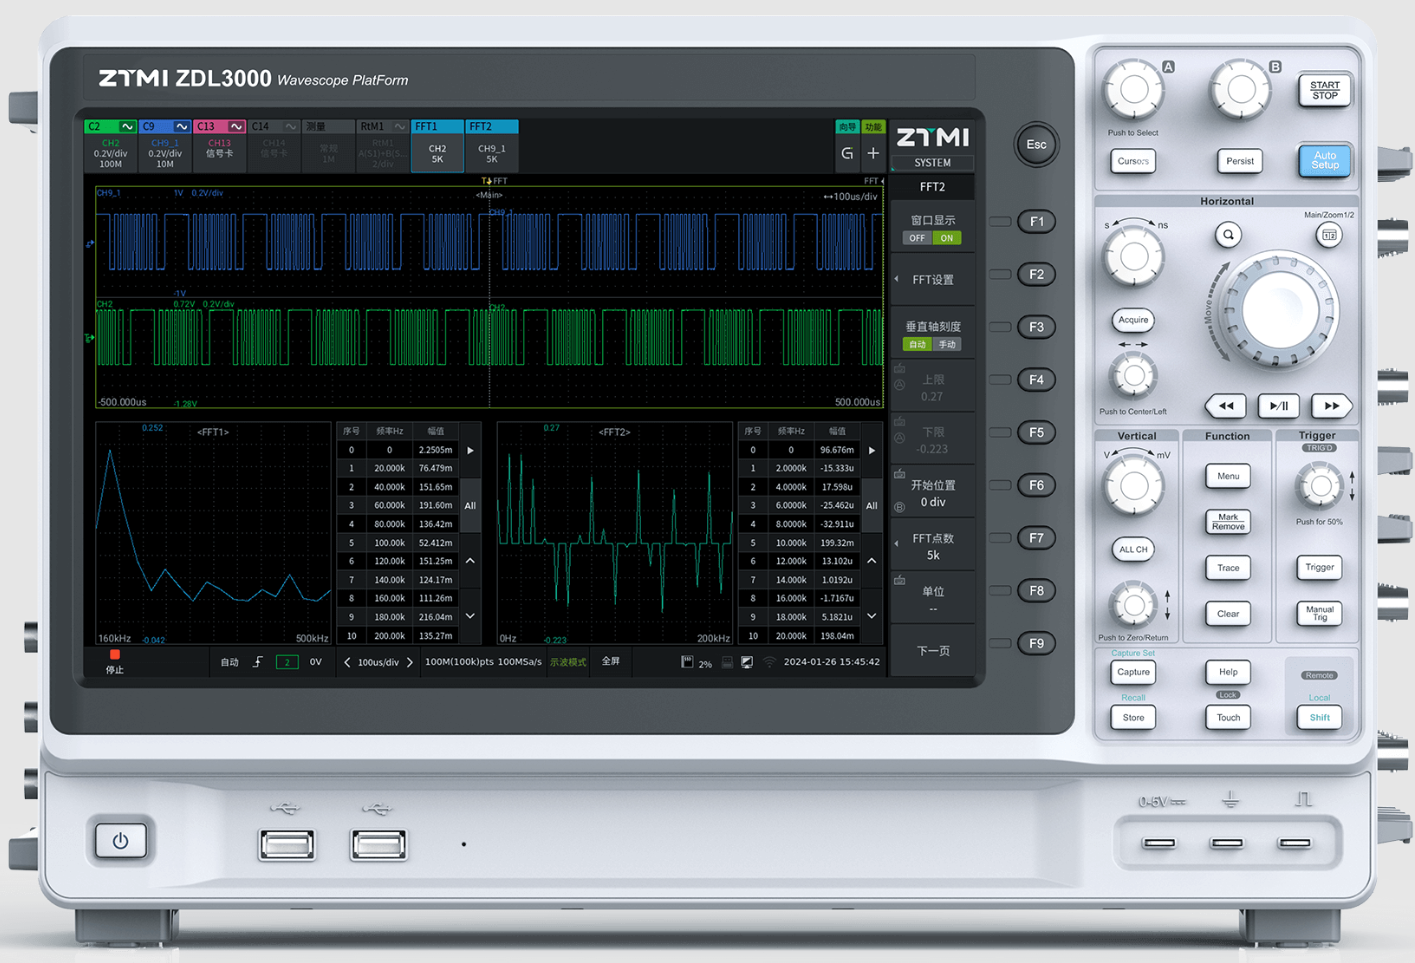
Task: Set 窗口显示 window display to ON
Action: click(946, 238)
